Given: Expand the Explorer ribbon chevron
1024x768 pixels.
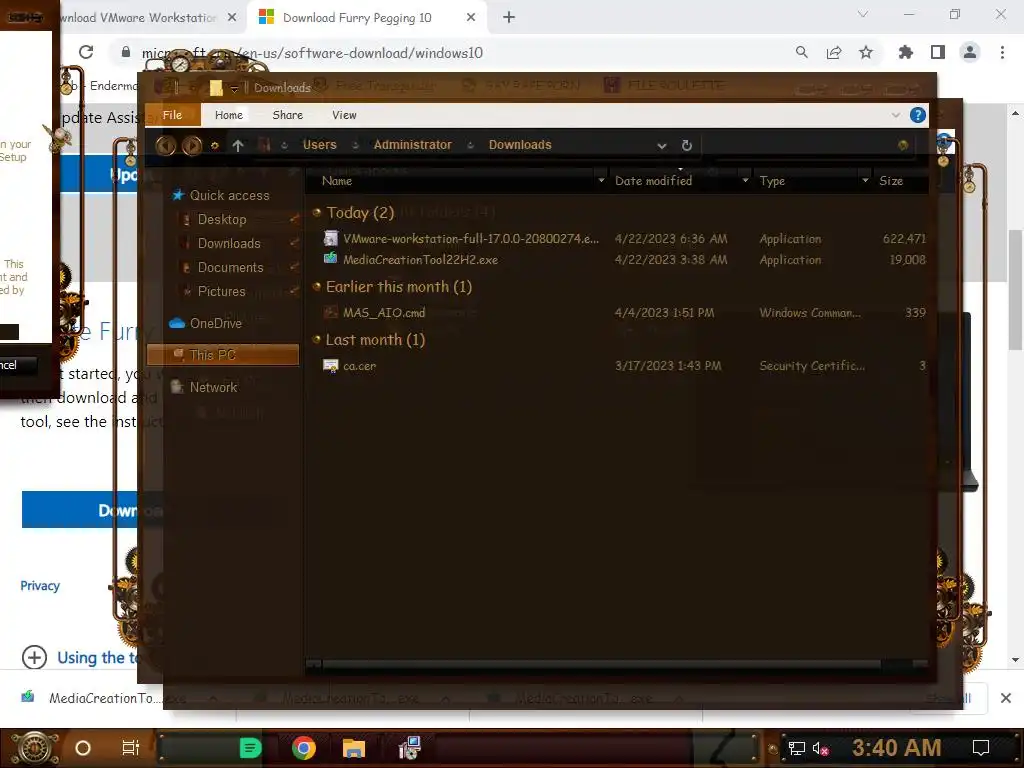Looking at the screenshot, I should [x=895, y=116].
